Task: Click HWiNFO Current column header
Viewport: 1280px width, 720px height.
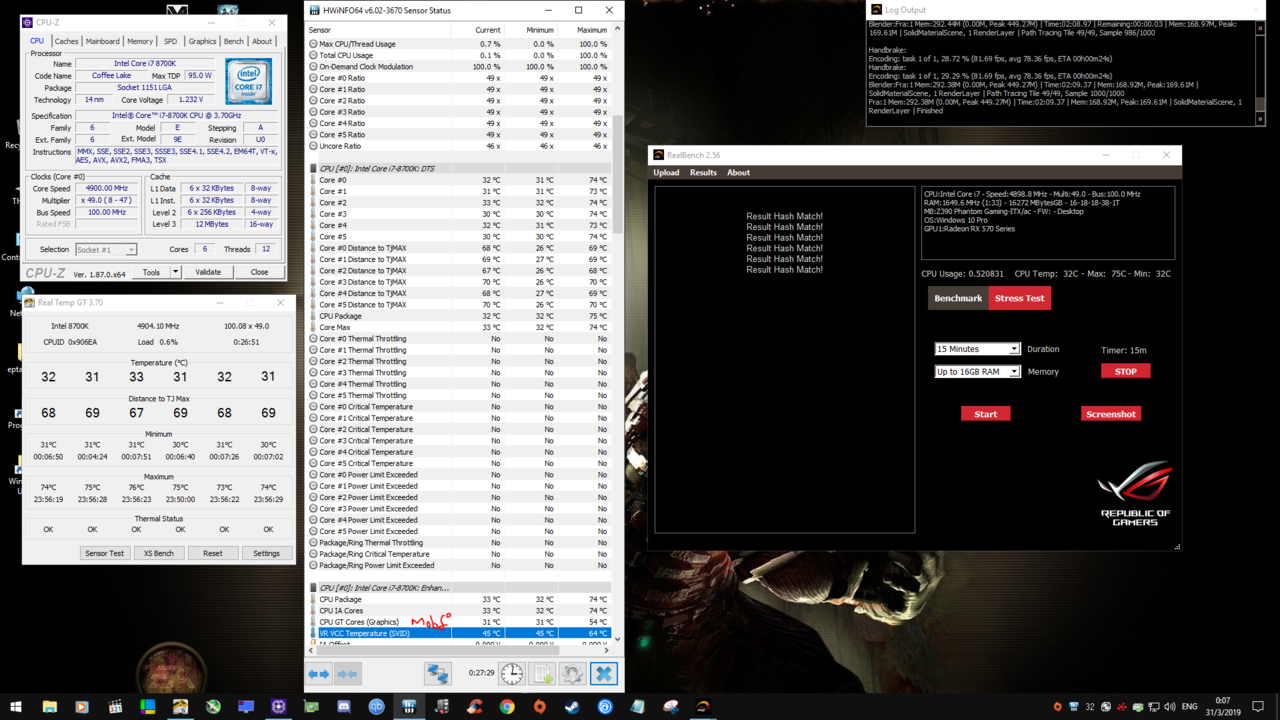Action: (488, 30)
